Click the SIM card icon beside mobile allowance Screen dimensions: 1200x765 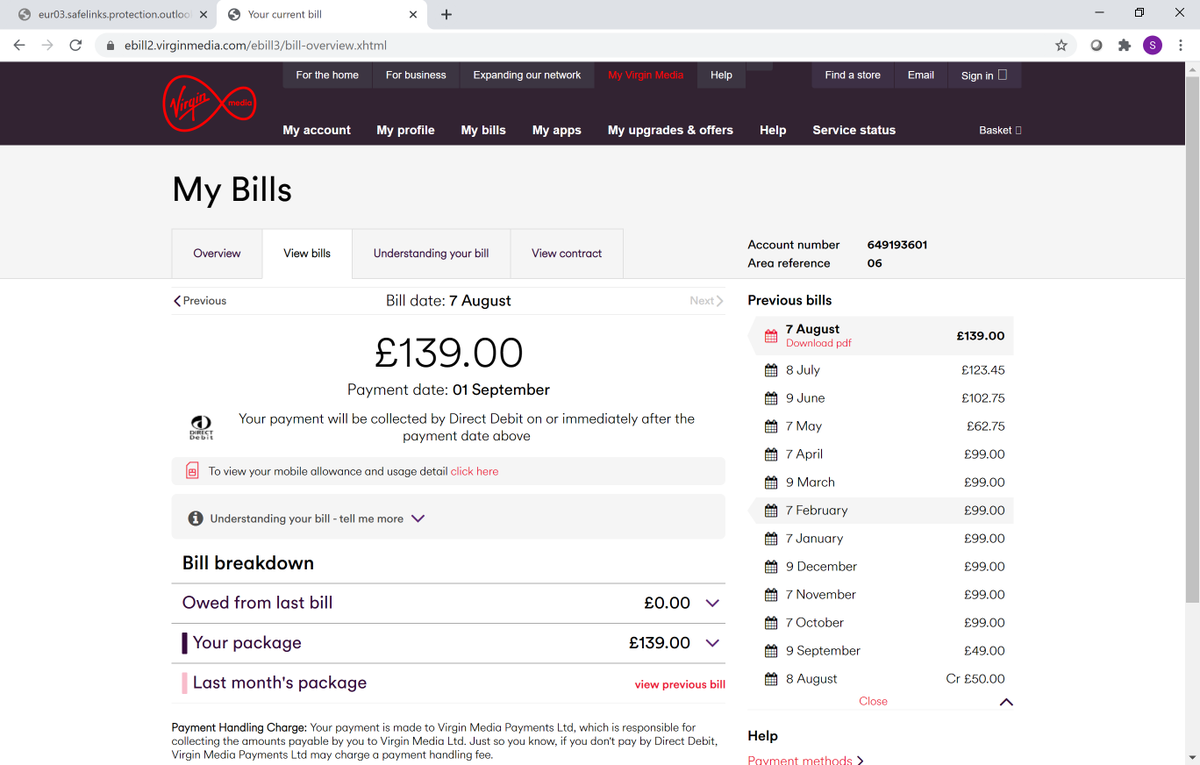pyautogui.click(x=192, y=471)
